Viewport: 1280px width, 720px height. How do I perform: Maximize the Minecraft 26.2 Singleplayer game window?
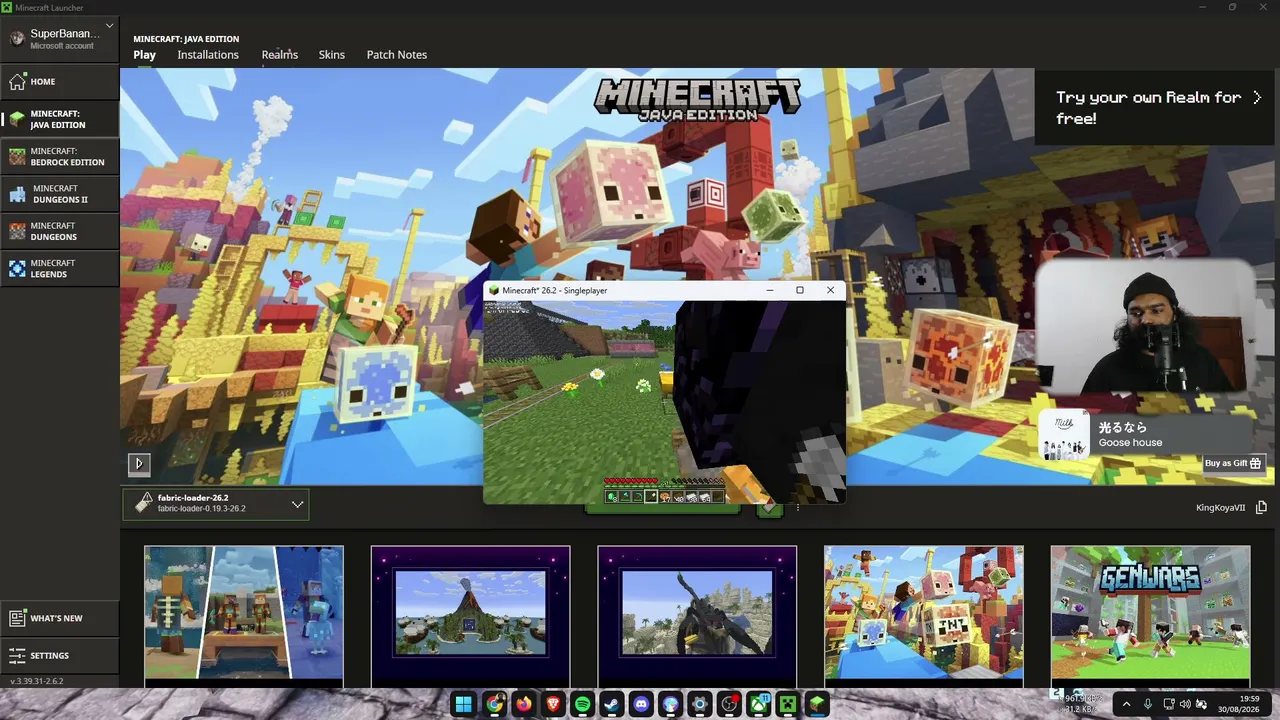(800, 290)
